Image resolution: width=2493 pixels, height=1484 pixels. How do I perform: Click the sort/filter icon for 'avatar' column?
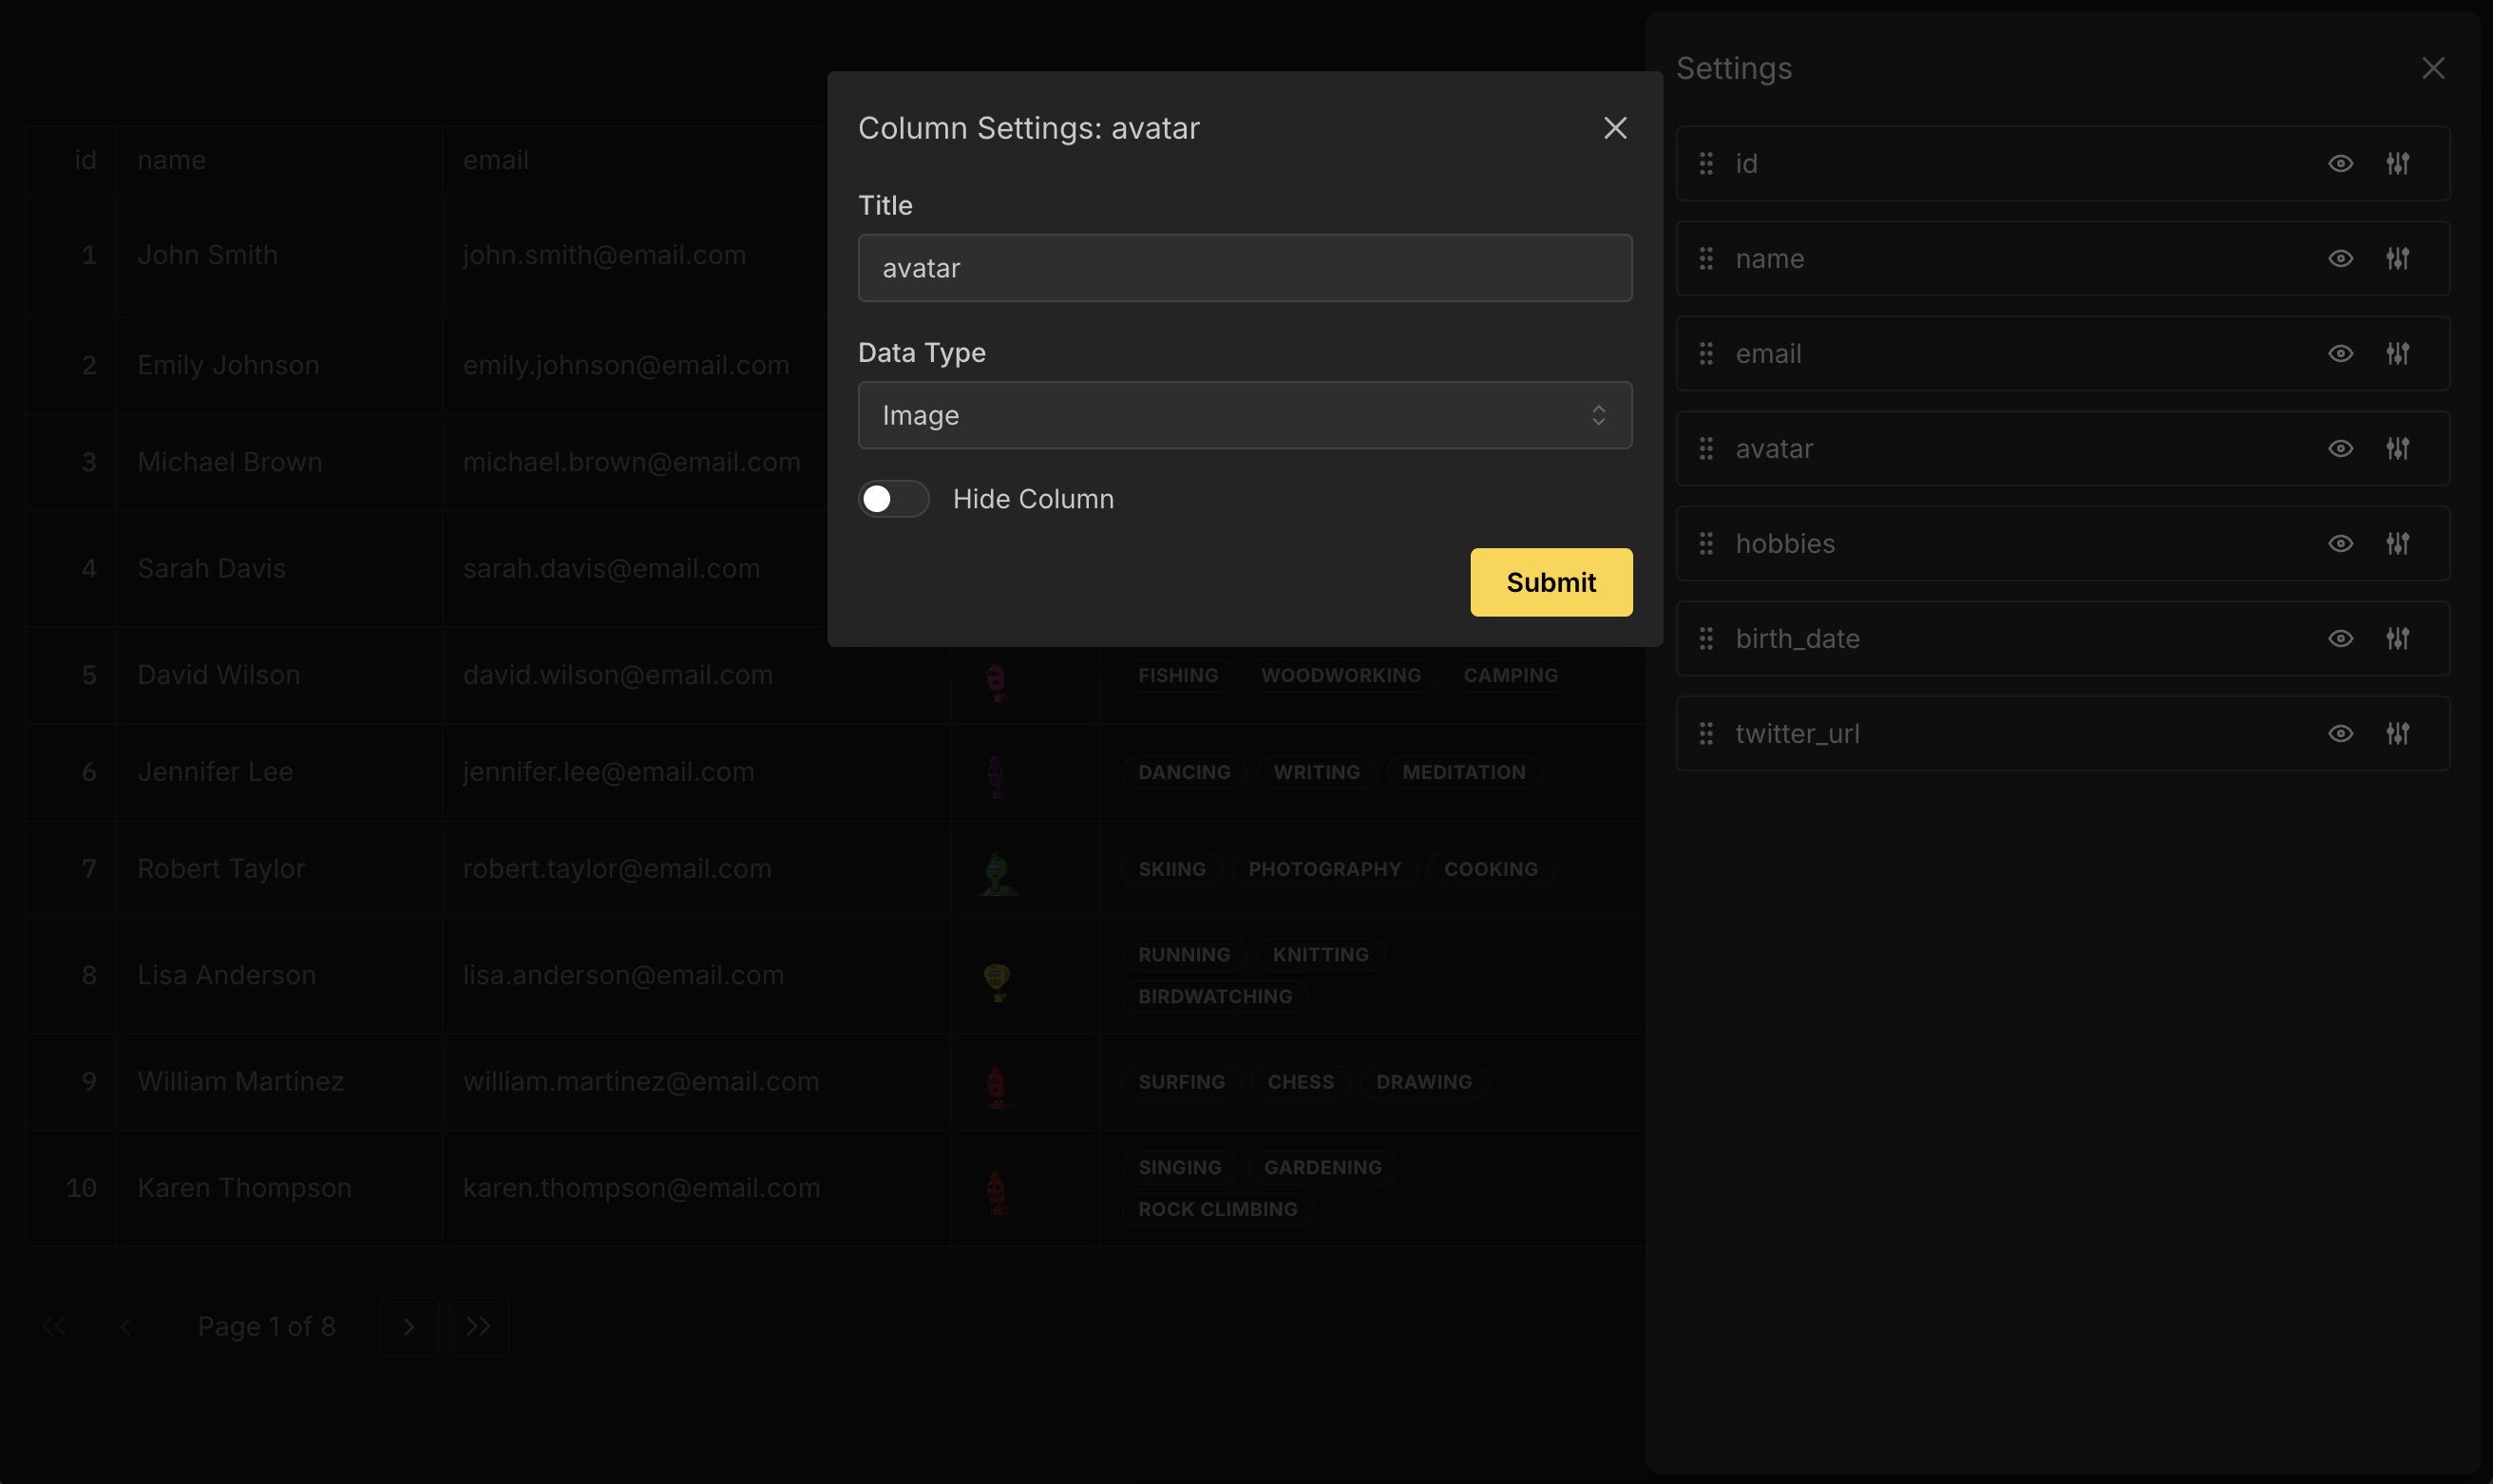click(2398, 447)
